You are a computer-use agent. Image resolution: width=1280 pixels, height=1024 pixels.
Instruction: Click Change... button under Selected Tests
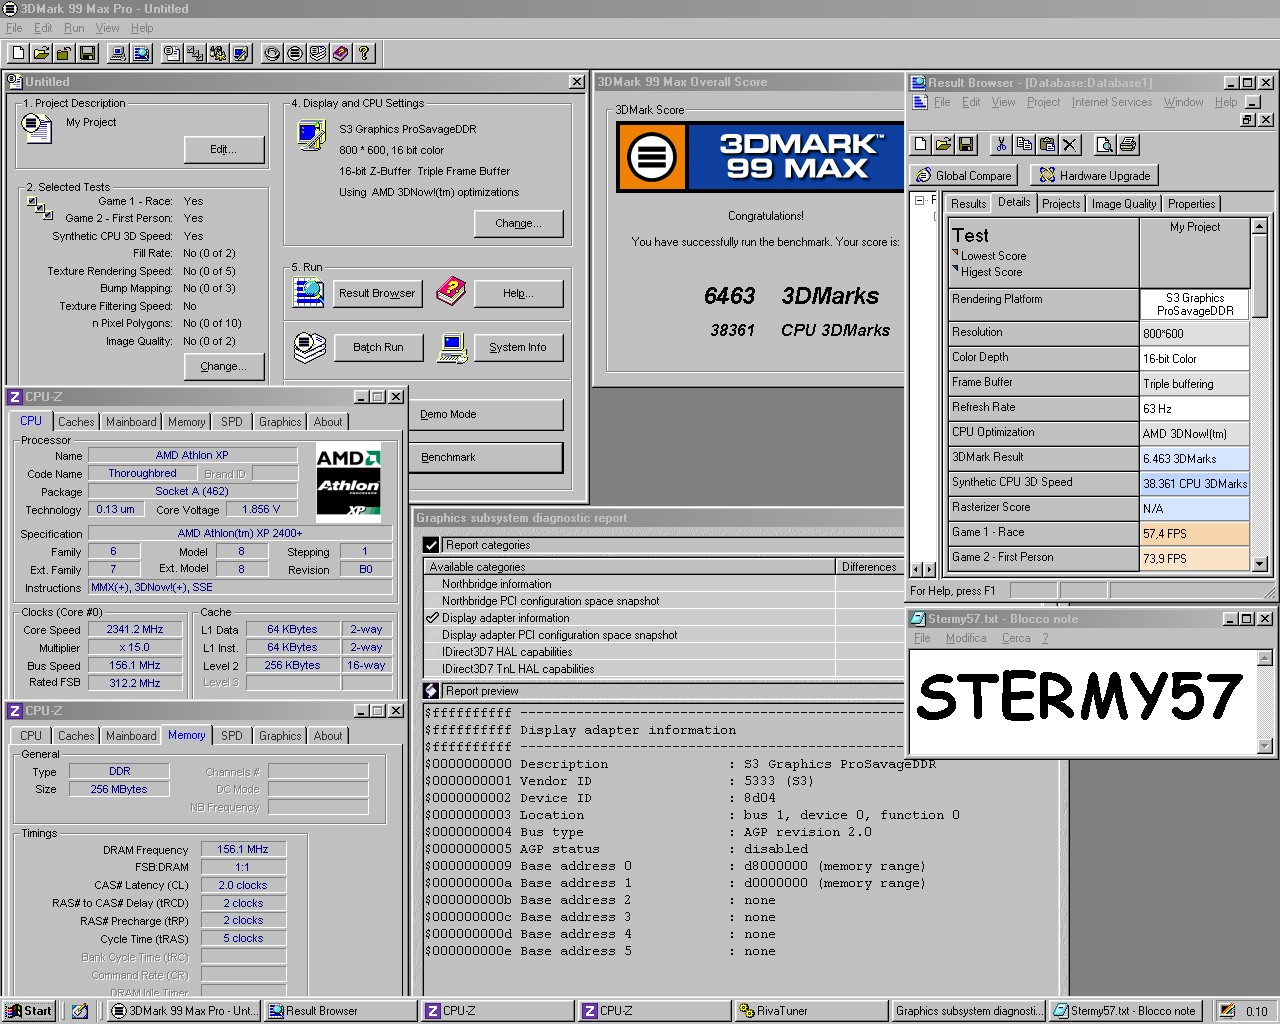point(223,366)
